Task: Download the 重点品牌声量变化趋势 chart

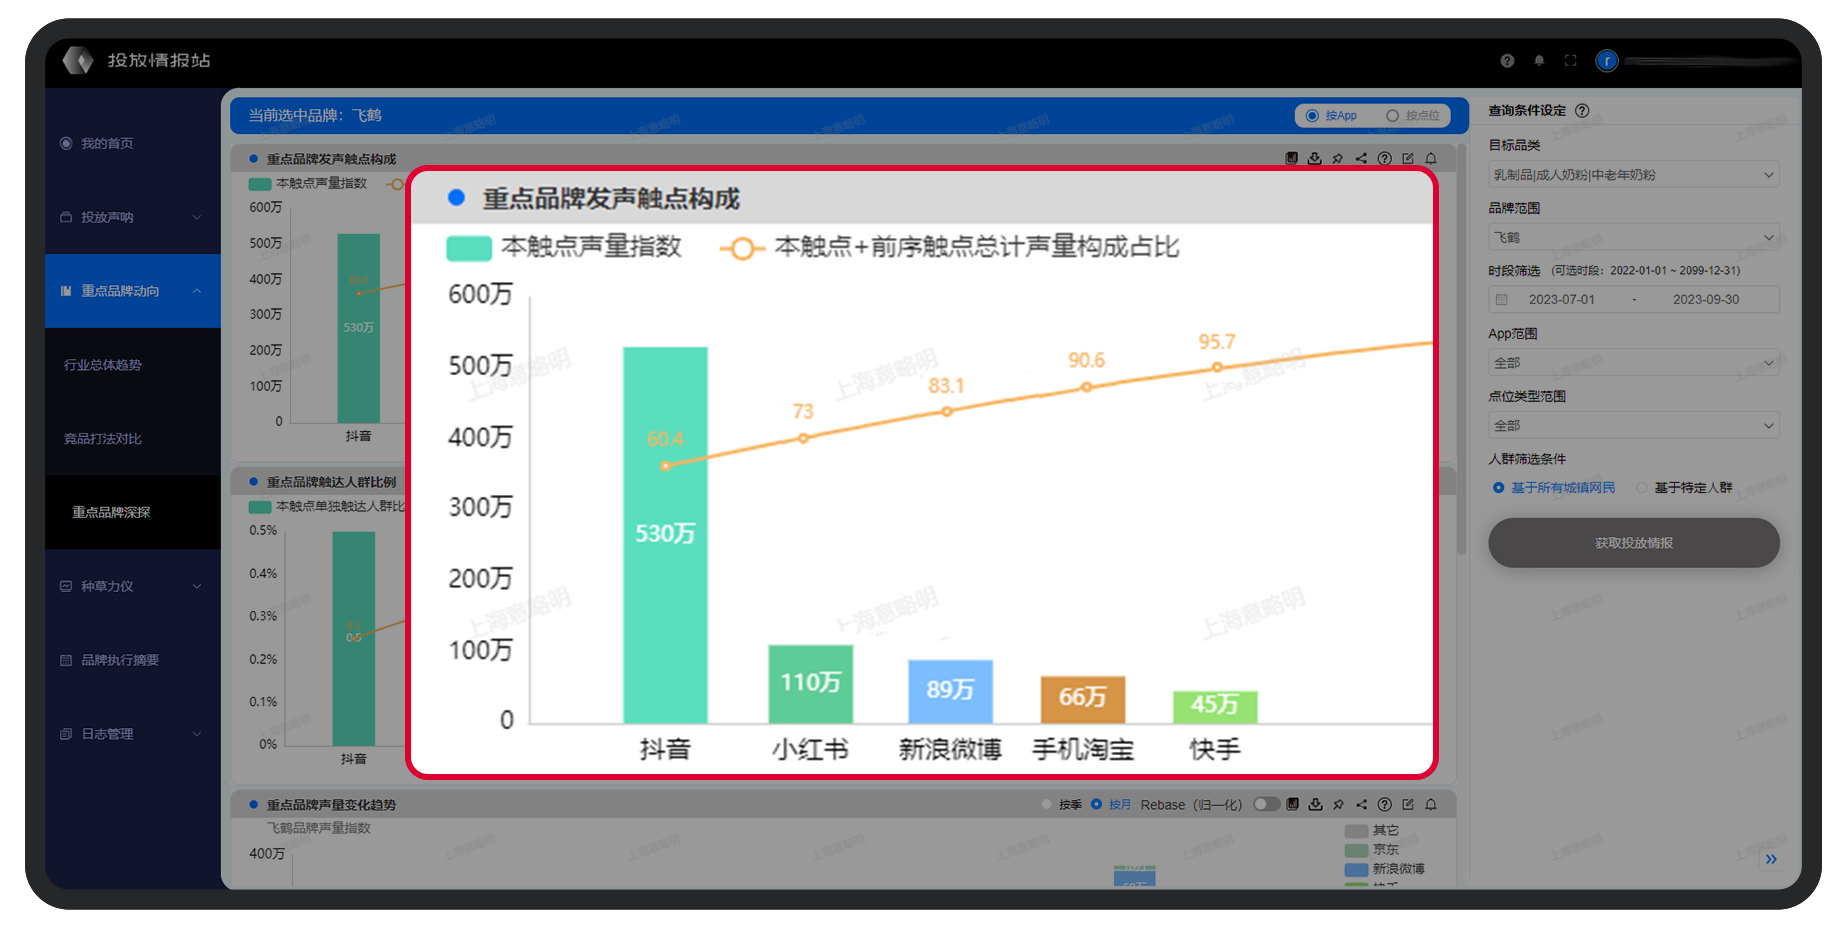Action: 1315,804
